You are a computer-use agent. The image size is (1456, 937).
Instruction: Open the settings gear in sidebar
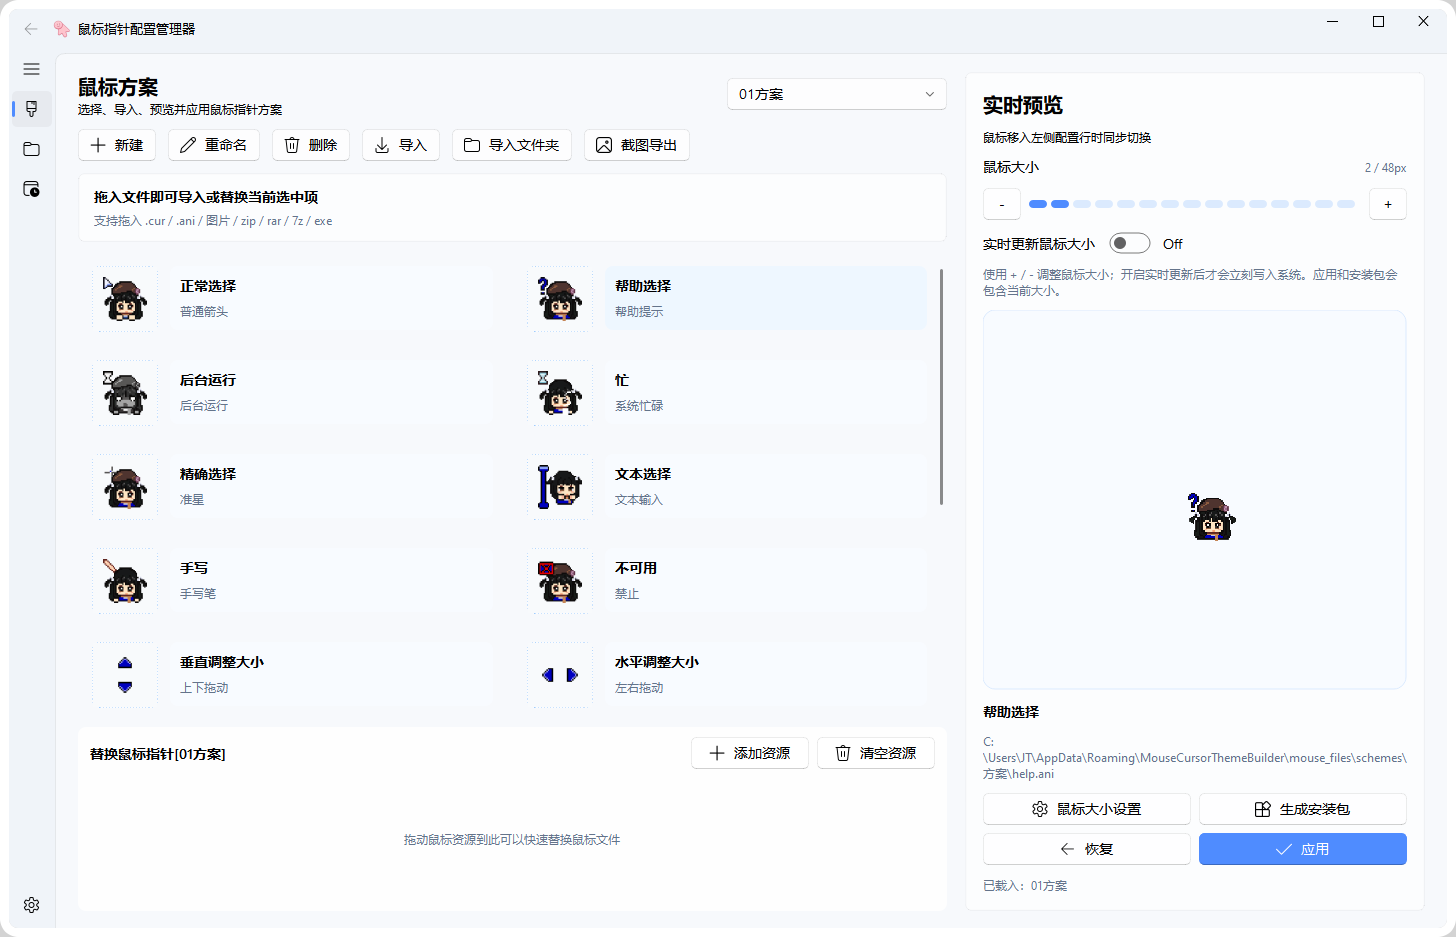31,905
